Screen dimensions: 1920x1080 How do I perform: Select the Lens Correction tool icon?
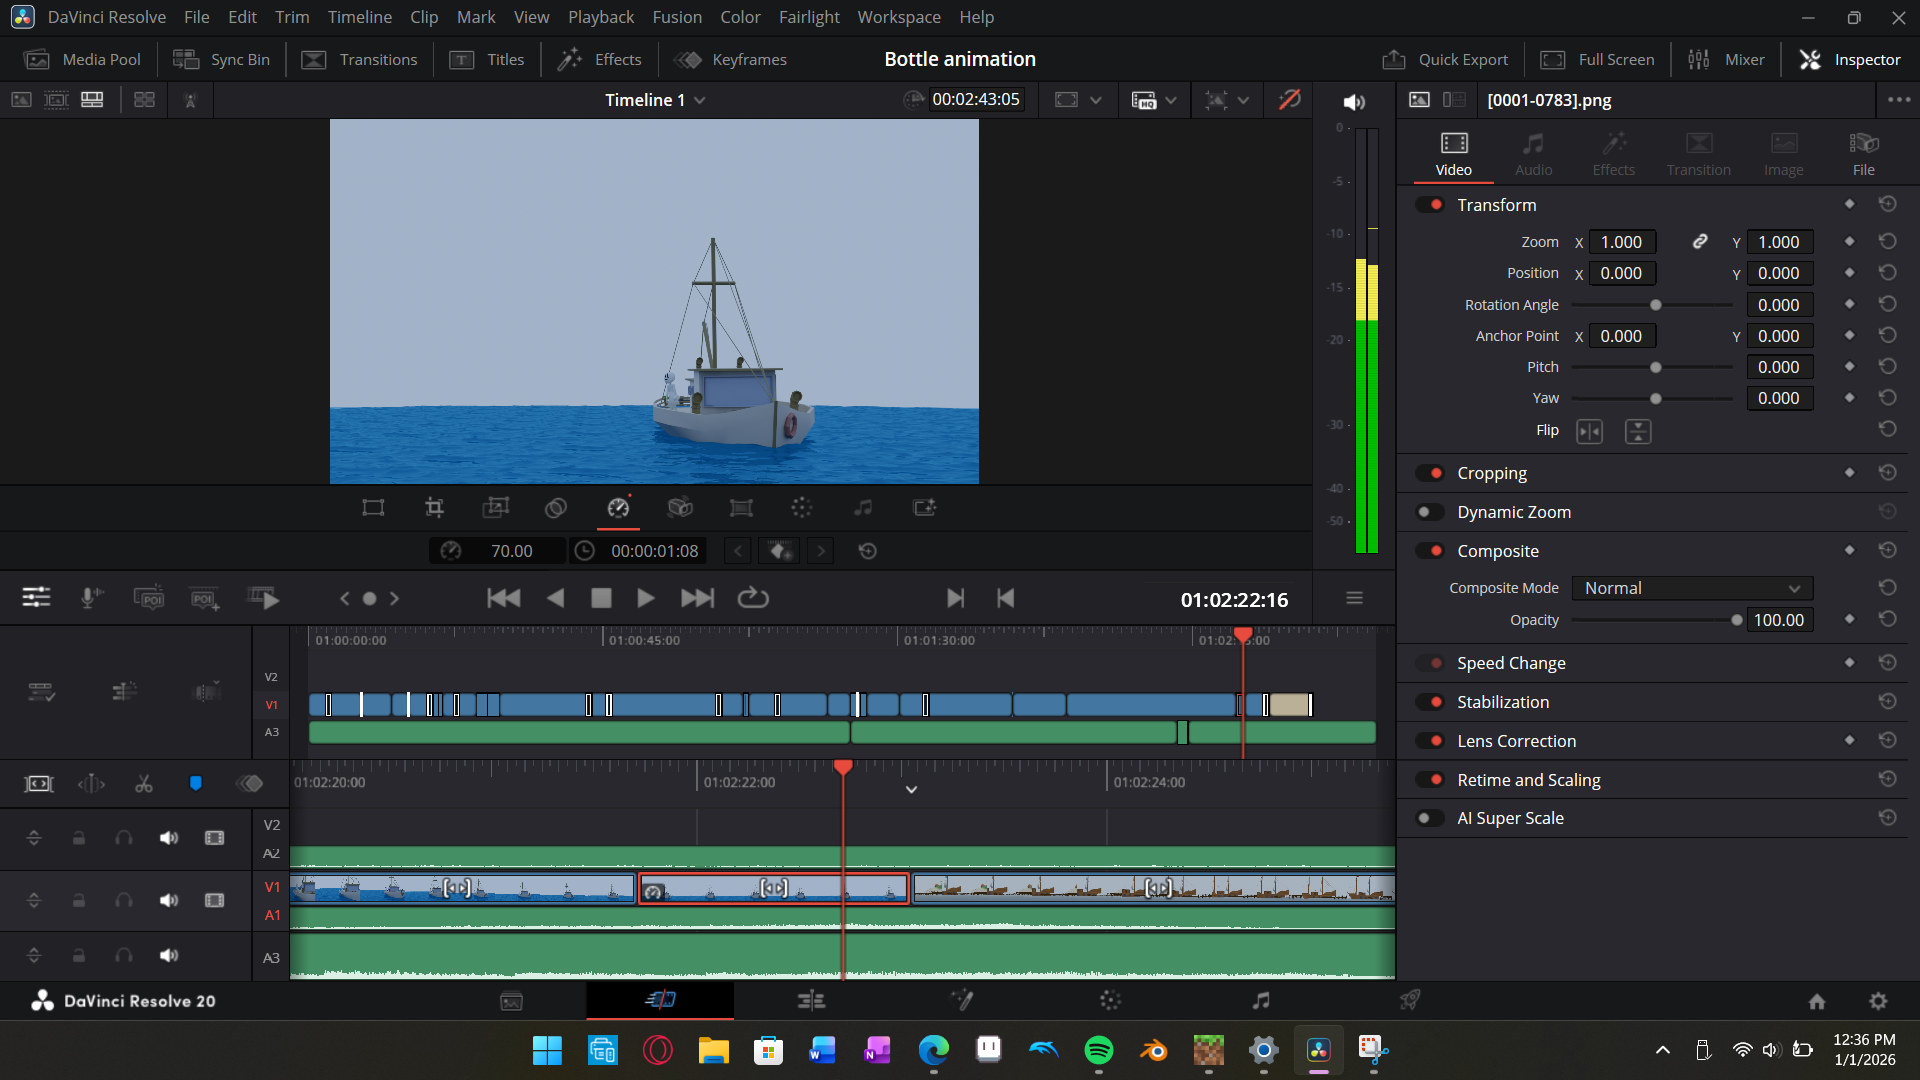click(x=741, y=508)
